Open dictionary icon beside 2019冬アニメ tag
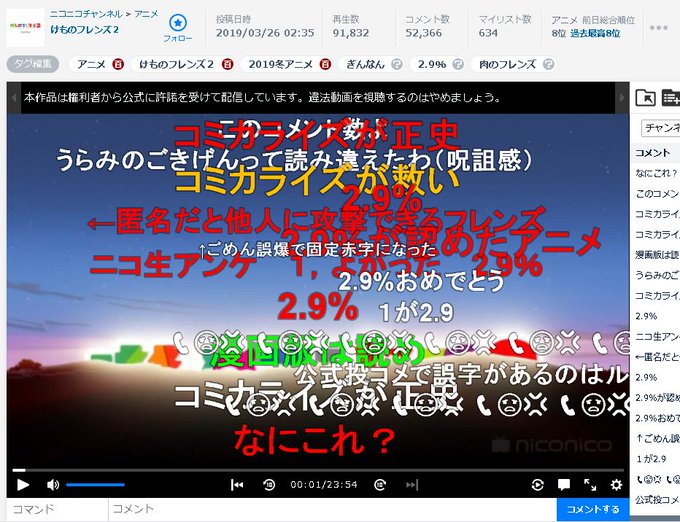The width and height of the screenshot is (680, 522). click(x=325, y=65)
